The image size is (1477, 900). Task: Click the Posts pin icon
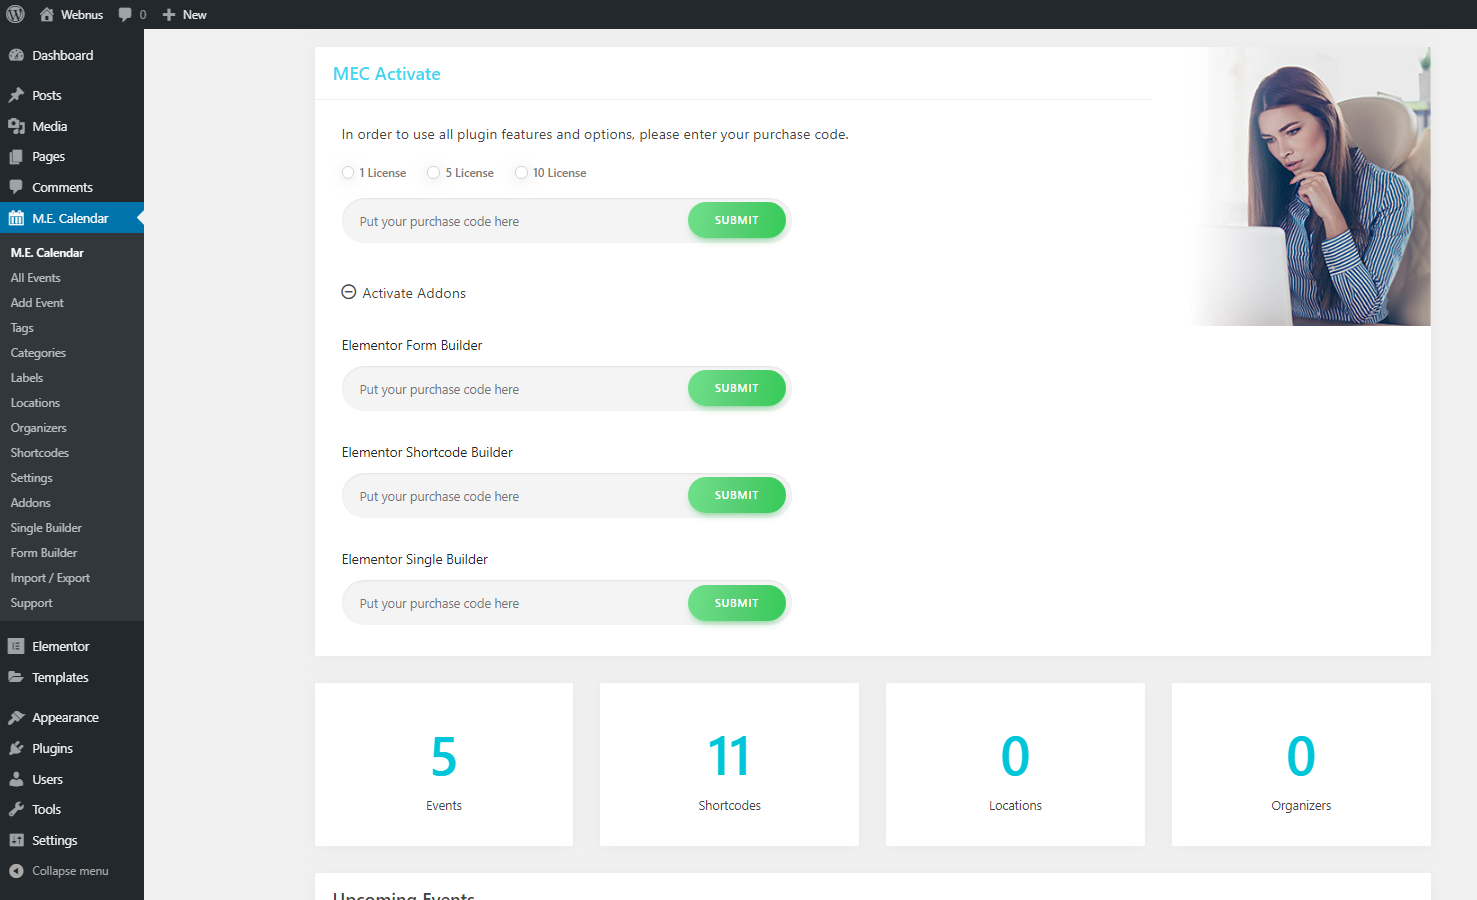(16, 95)
